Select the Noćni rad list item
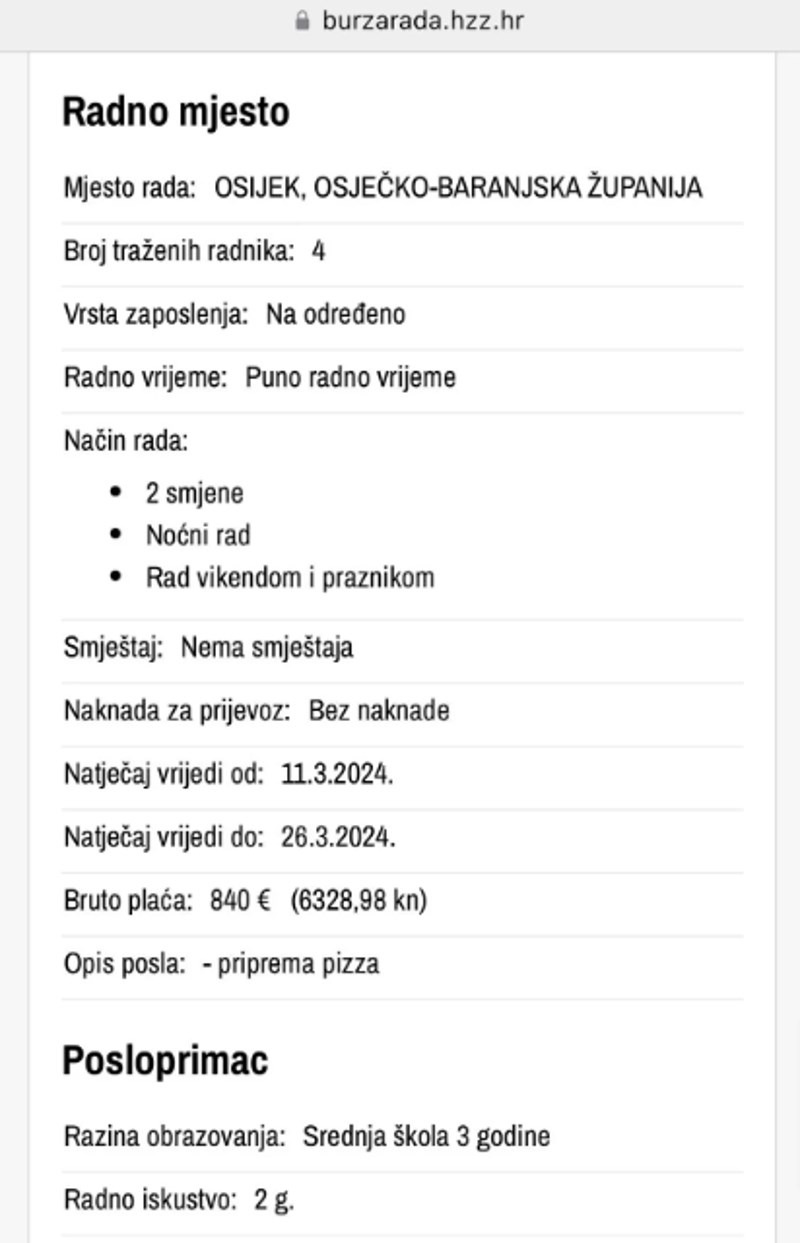Image resolution: width=800 pixels, height=1243 pixels. (x=198, y=535)
